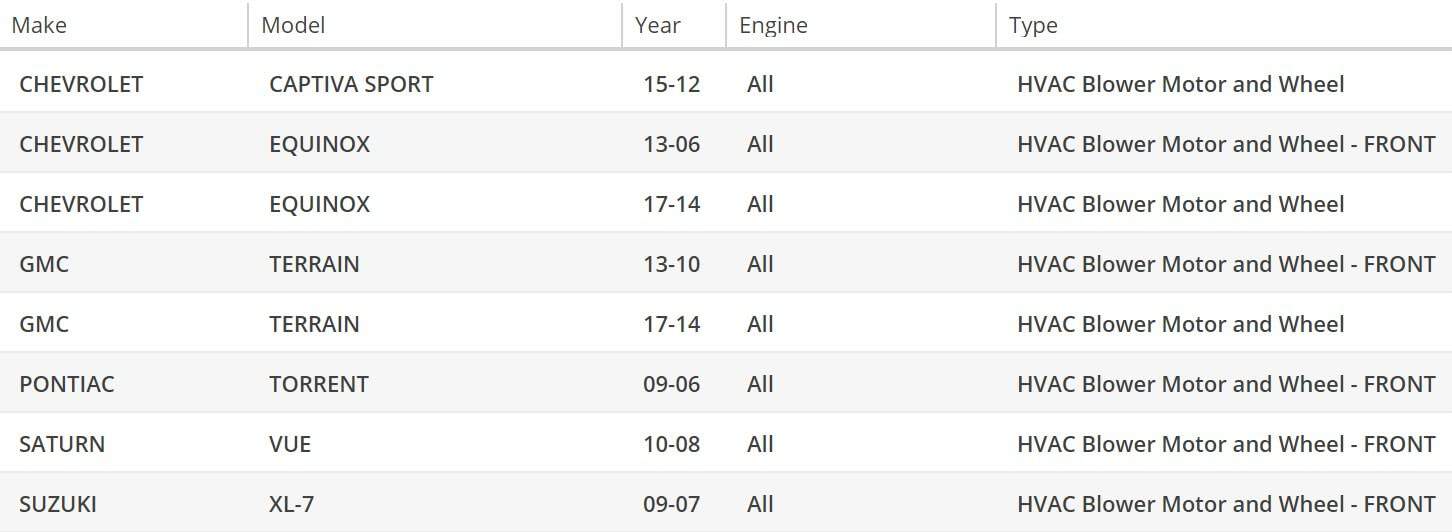Select the Chevrolet Captiva Sport row
The width and height of the screenshot is (1452, 532).
(x=81, y=84)
